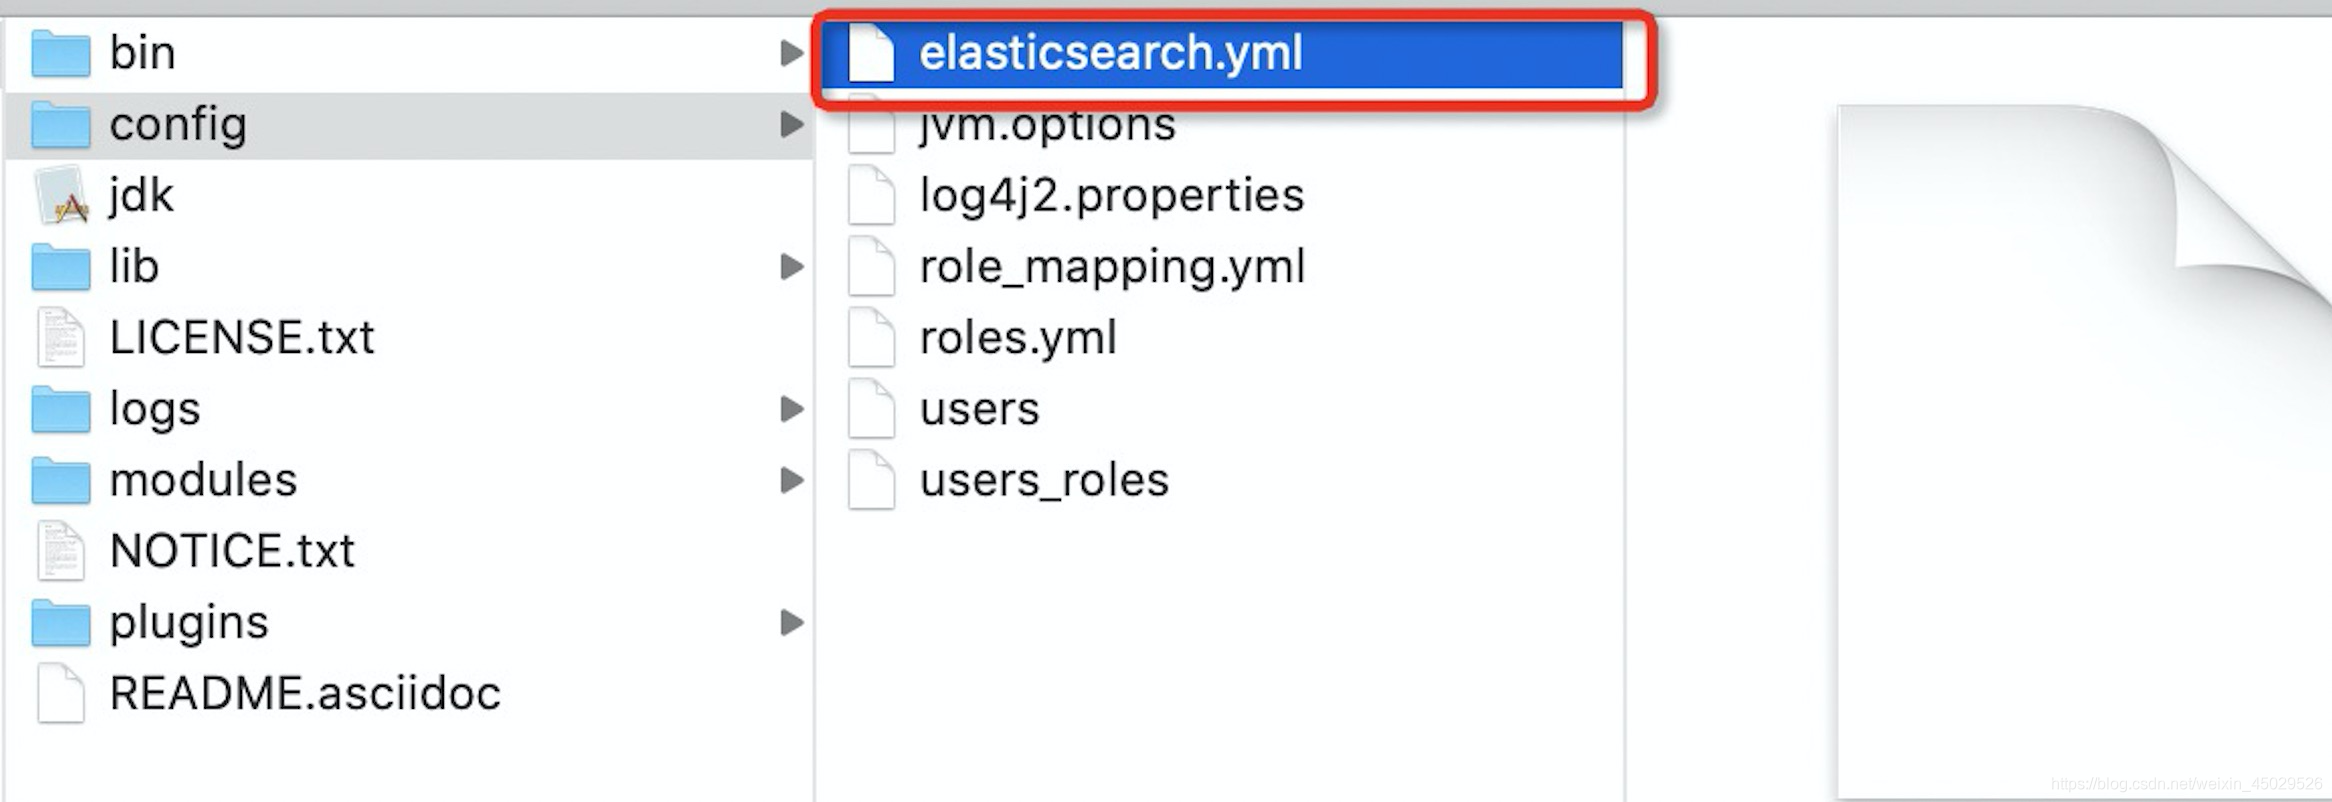Select the elasticsearch.yml file name
The width and height of the screenshot is (2332, 802).
[1111, 53]
